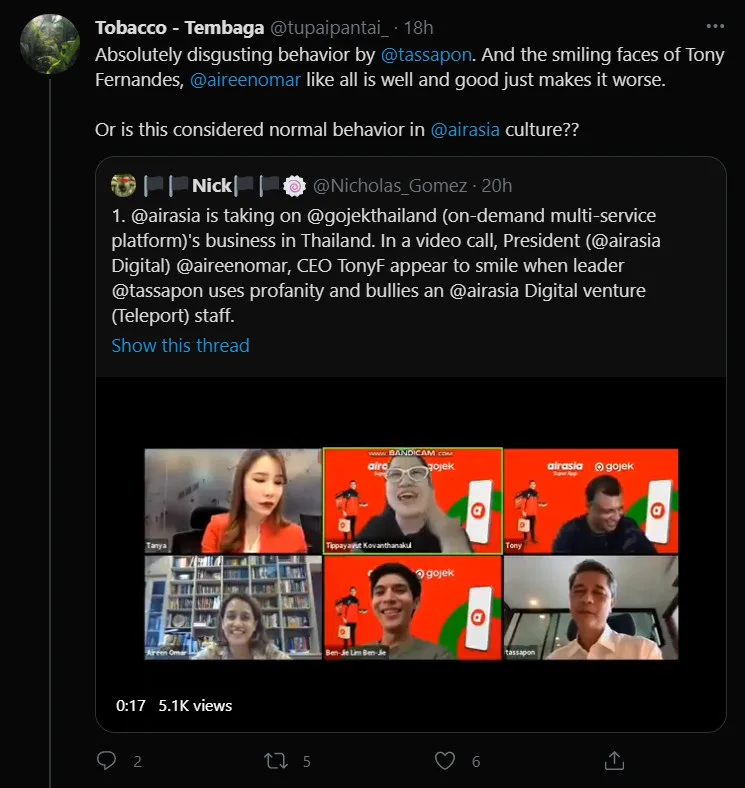Click the 5.1K views video counter

point(195,705)
